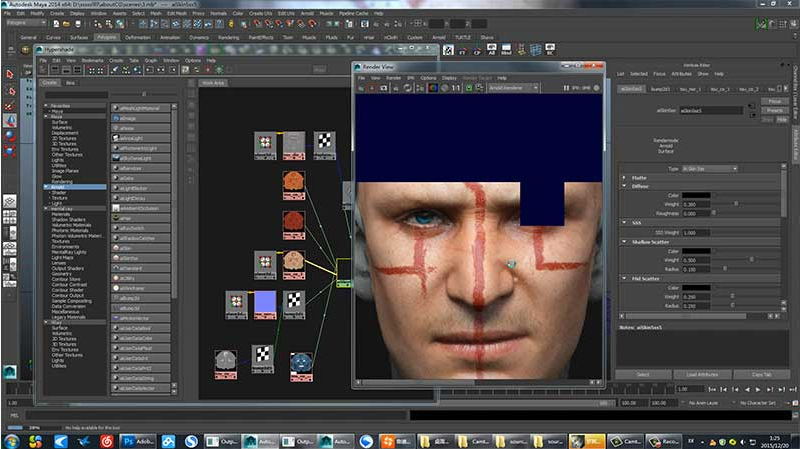
Task: Click the shelf cube icon left of Hypershade
Action: click(x=25, y=49)
